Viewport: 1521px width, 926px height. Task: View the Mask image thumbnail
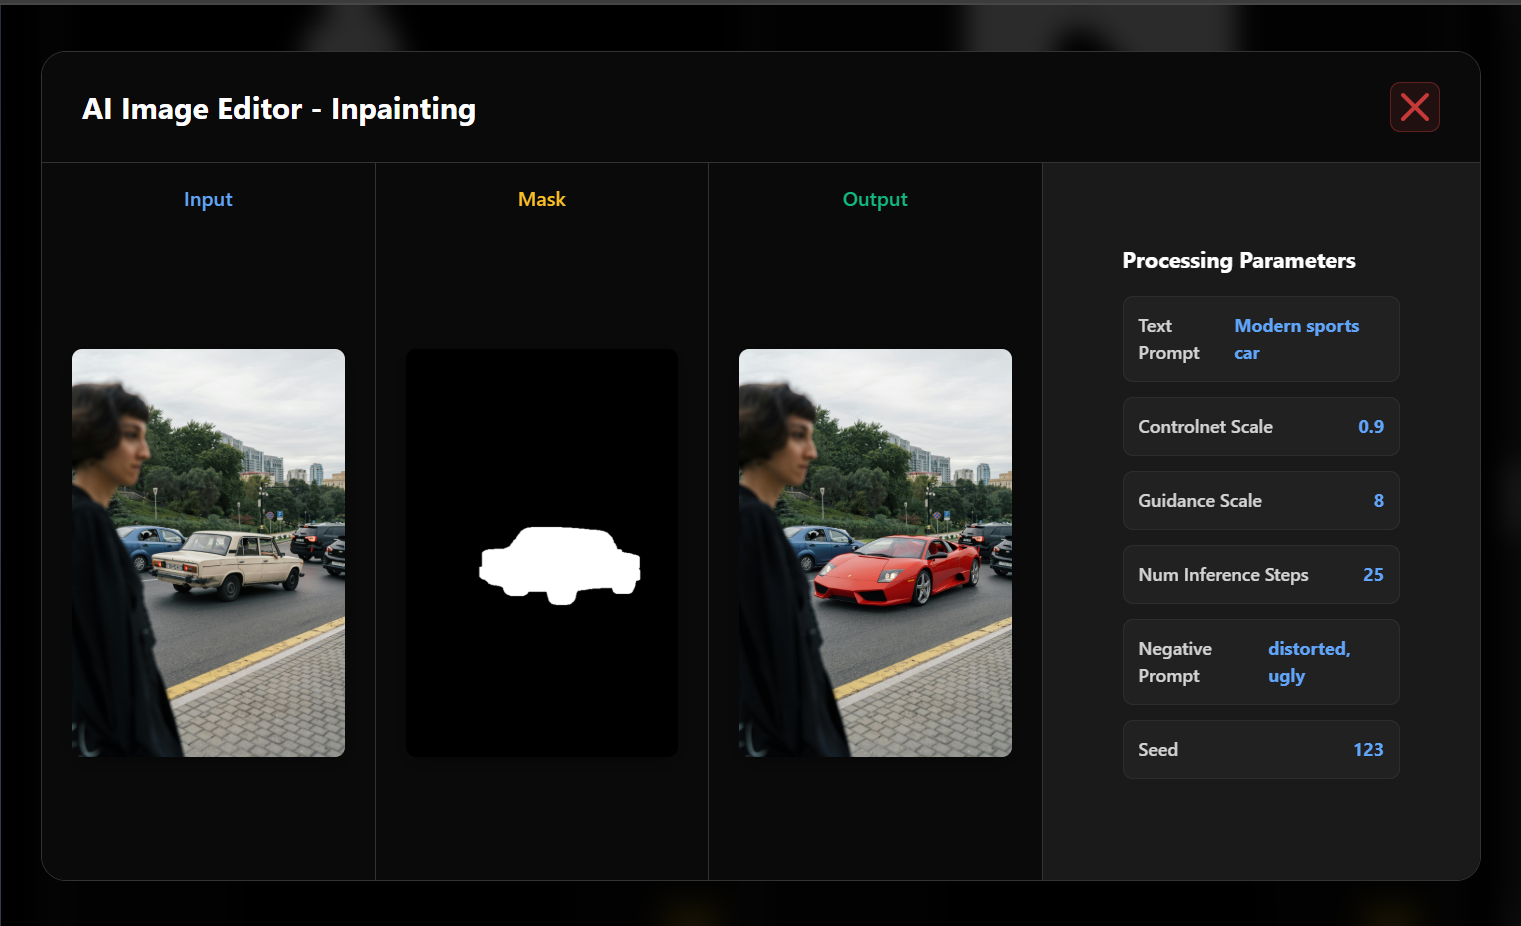pyautogui.click(x=542, y=553)
